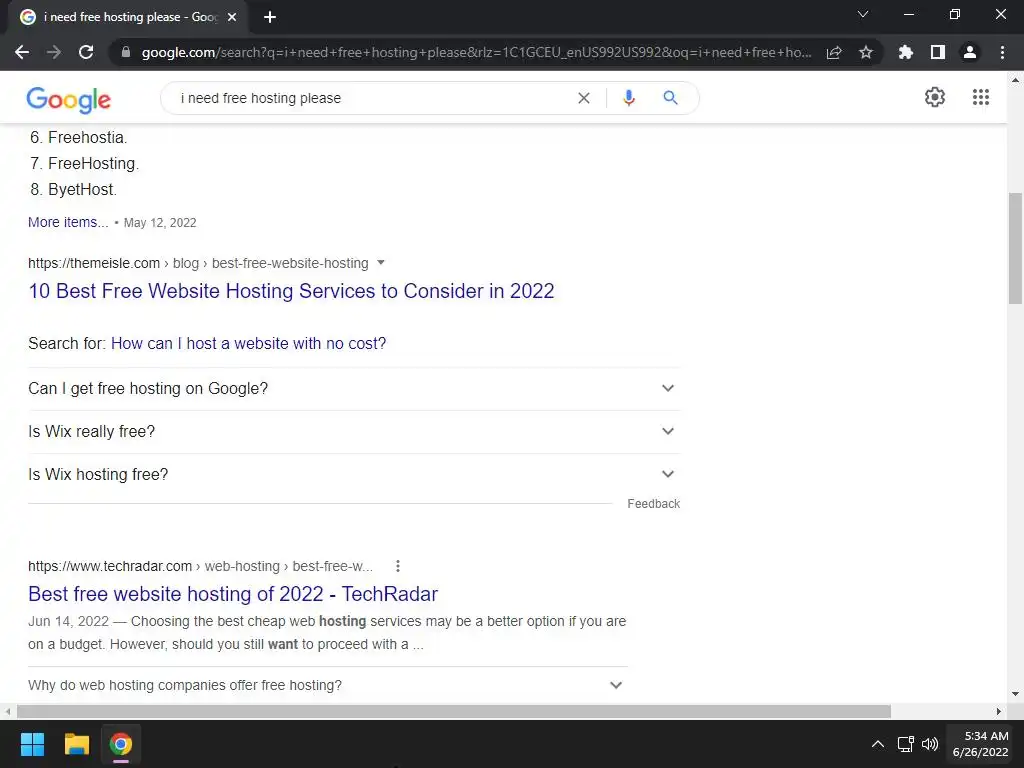Click the vertical scrollbar thumb
The image size is (1024, 768).
click(x=1015, y=248)
